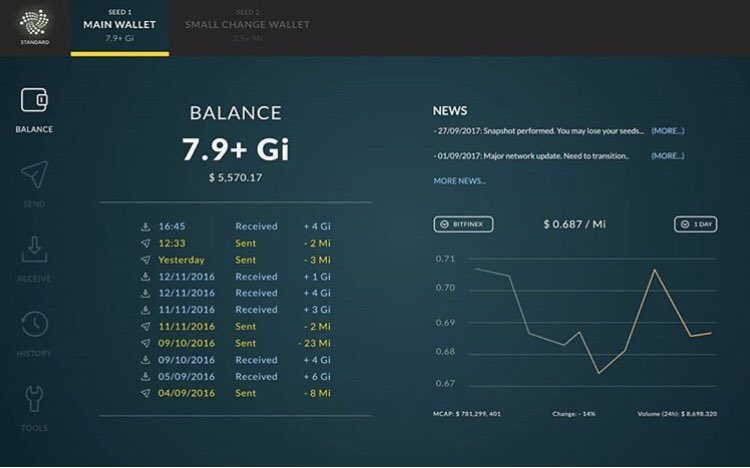
Task: Click the NEWS section heading
Action: click(x=450, y=111)
